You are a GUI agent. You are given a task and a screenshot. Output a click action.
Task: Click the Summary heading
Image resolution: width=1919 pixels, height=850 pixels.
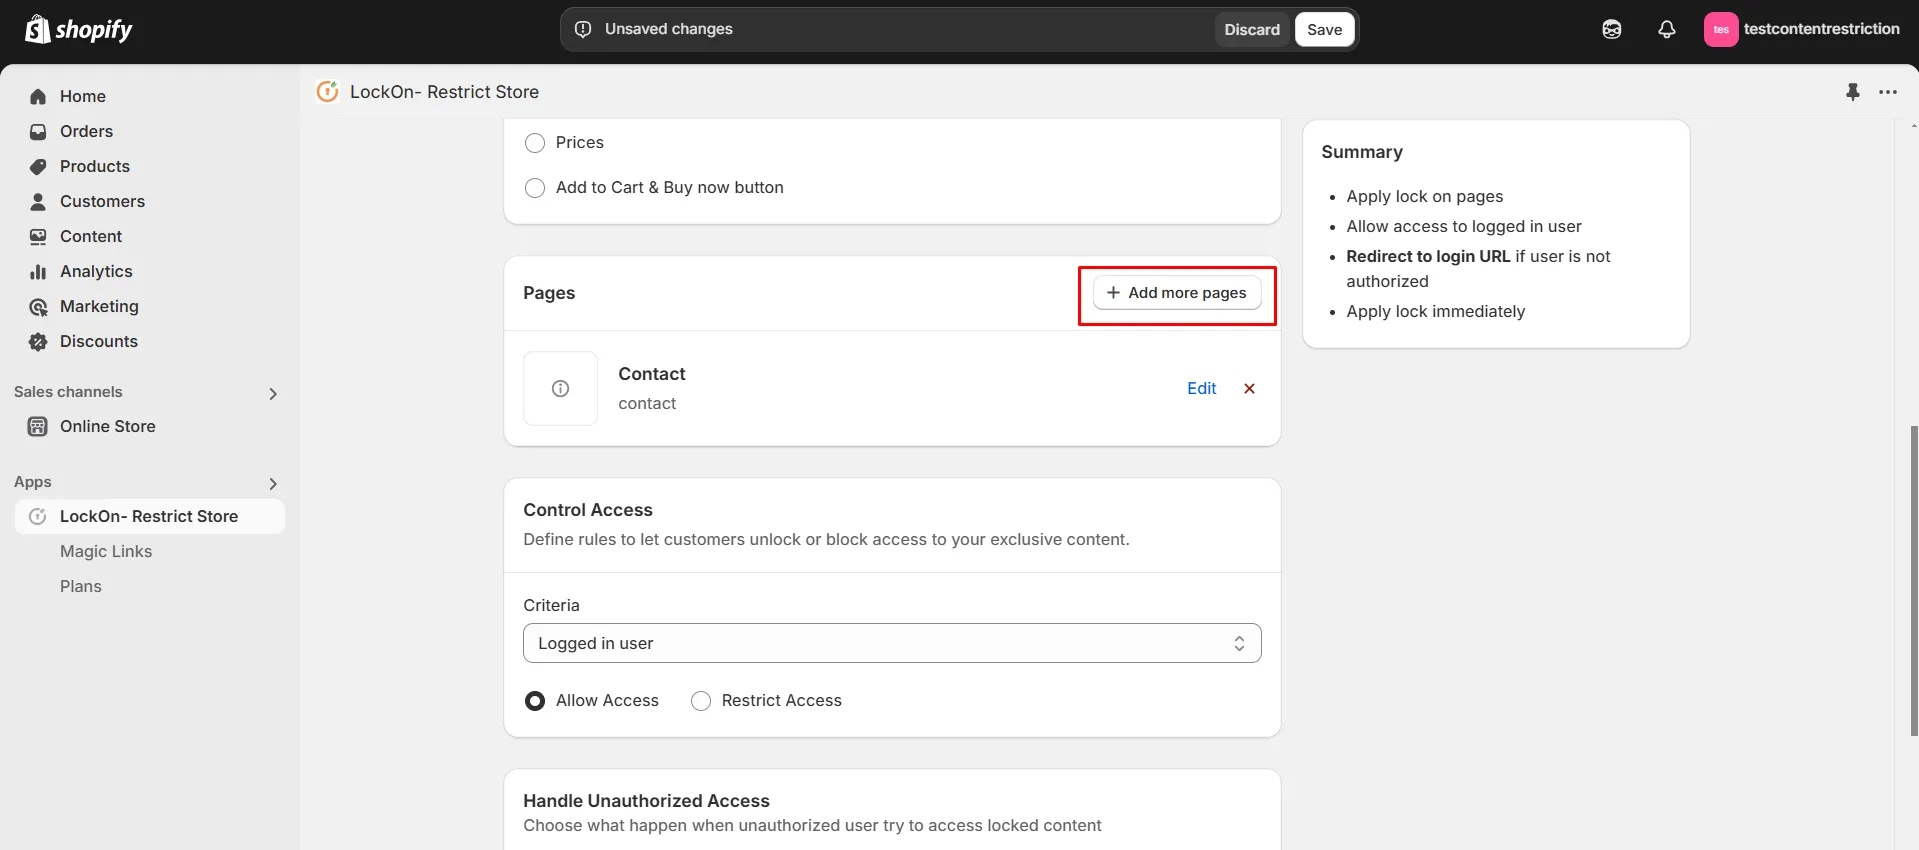tap(1362, 152)
